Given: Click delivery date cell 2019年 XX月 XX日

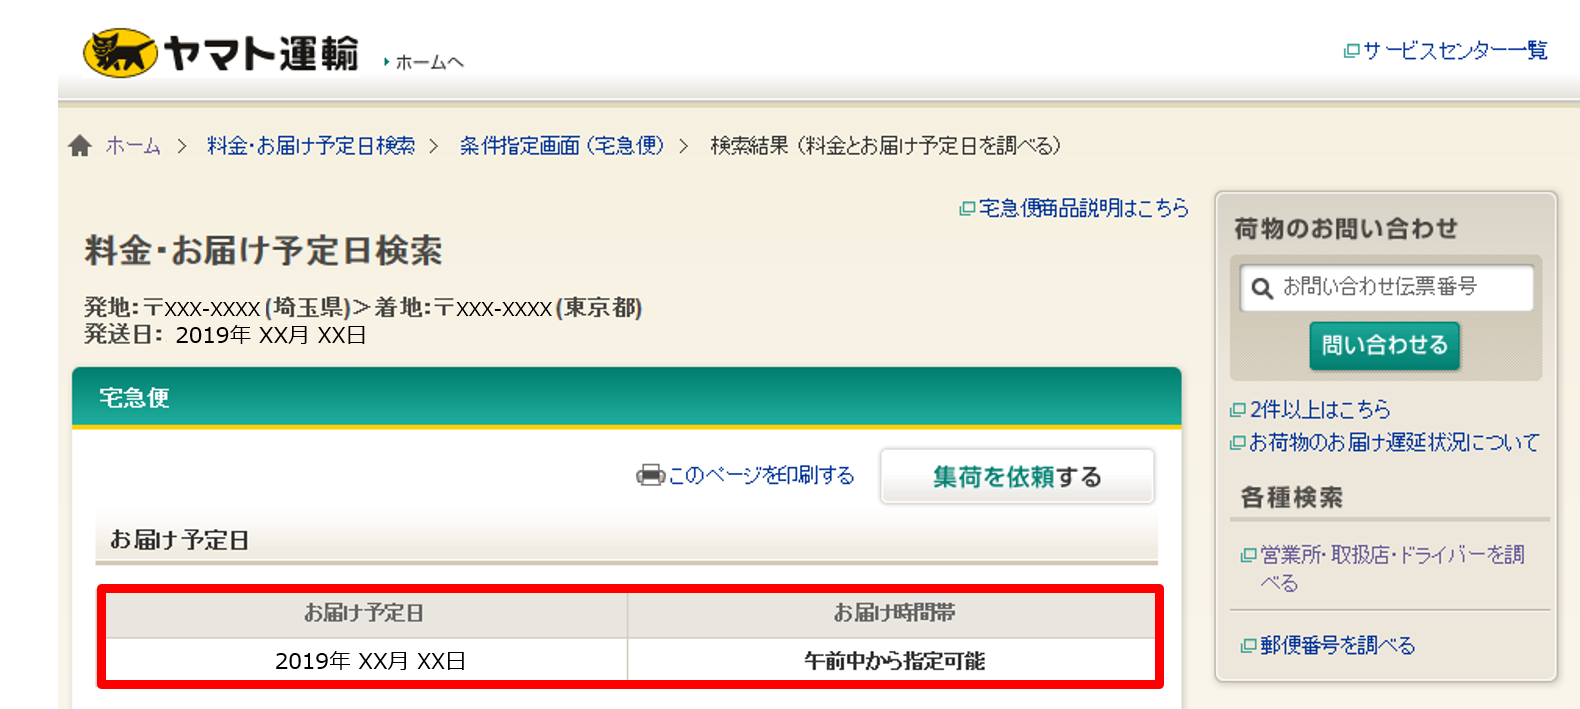Looking at the screenshot, I should (369, 661).
